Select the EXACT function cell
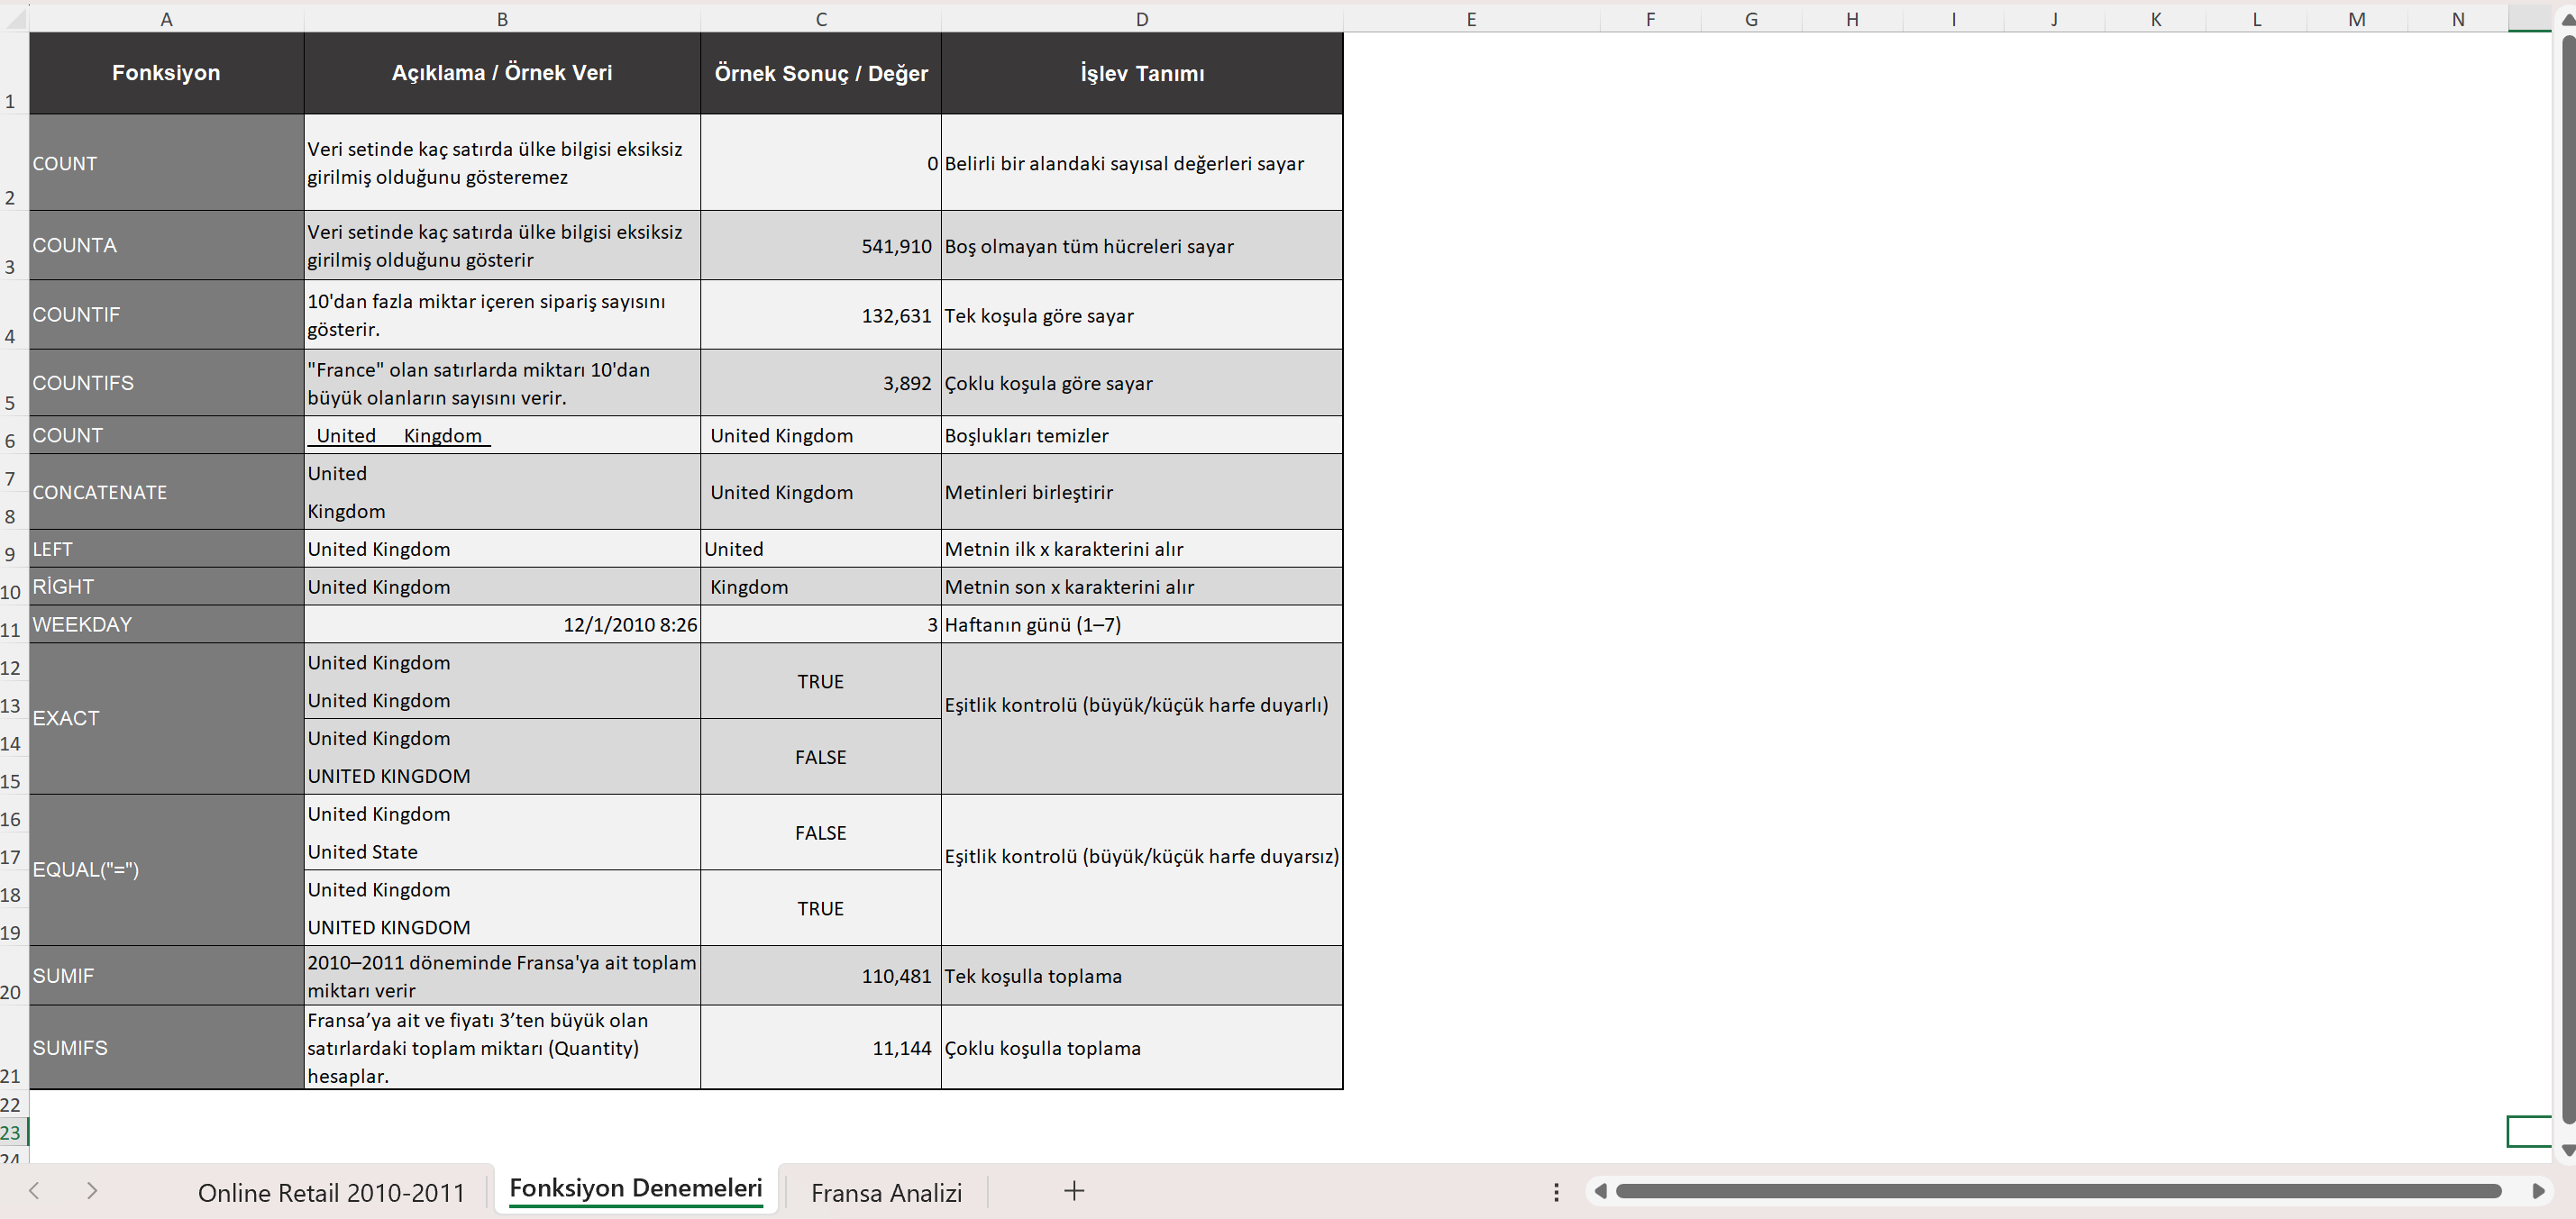 click(x=166, y=718)
